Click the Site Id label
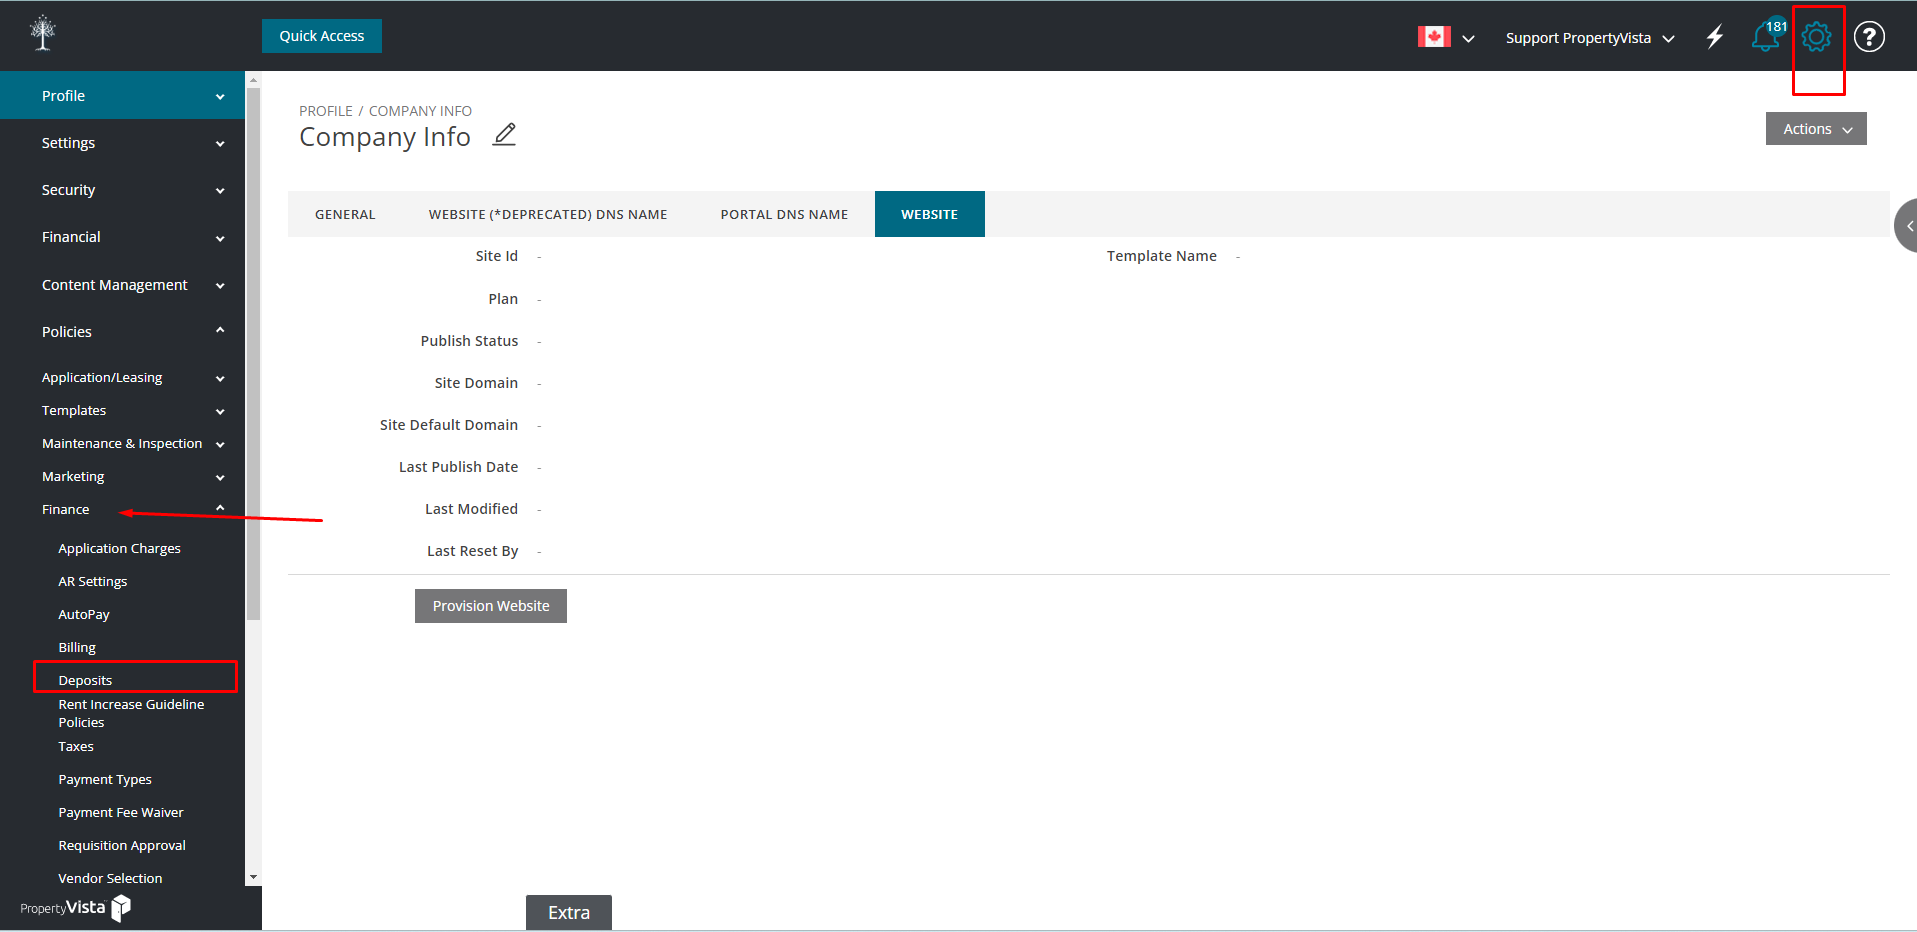Image resolution: width=1917 pixels, height=932 pixels. (497, 256)
